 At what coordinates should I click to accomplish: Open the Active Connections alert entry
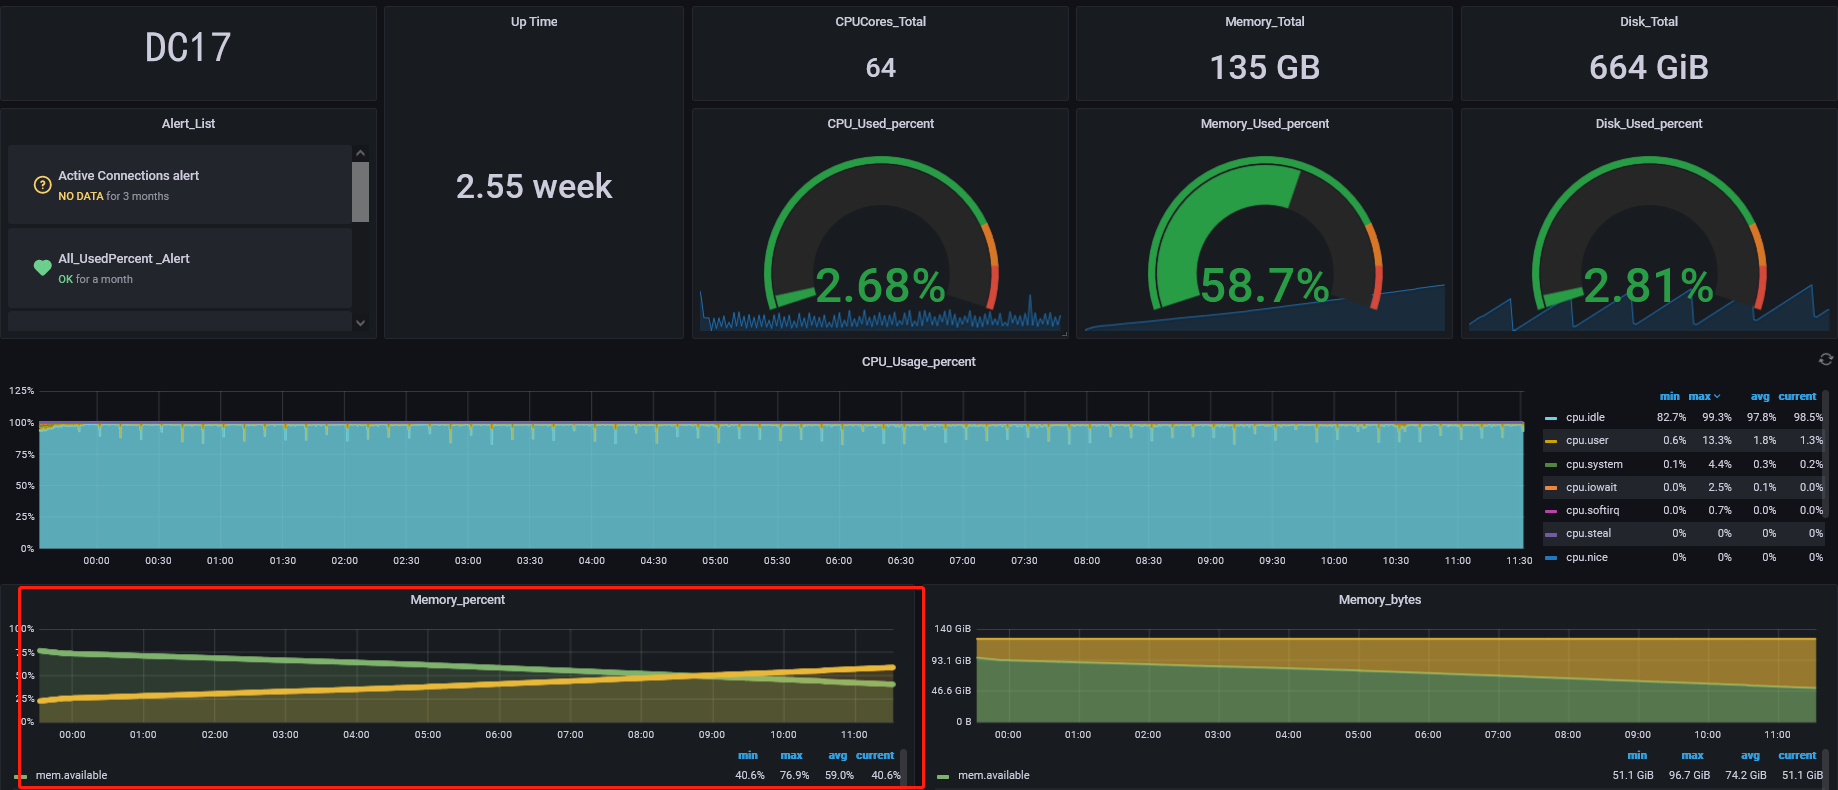click(x=128, y=176)
